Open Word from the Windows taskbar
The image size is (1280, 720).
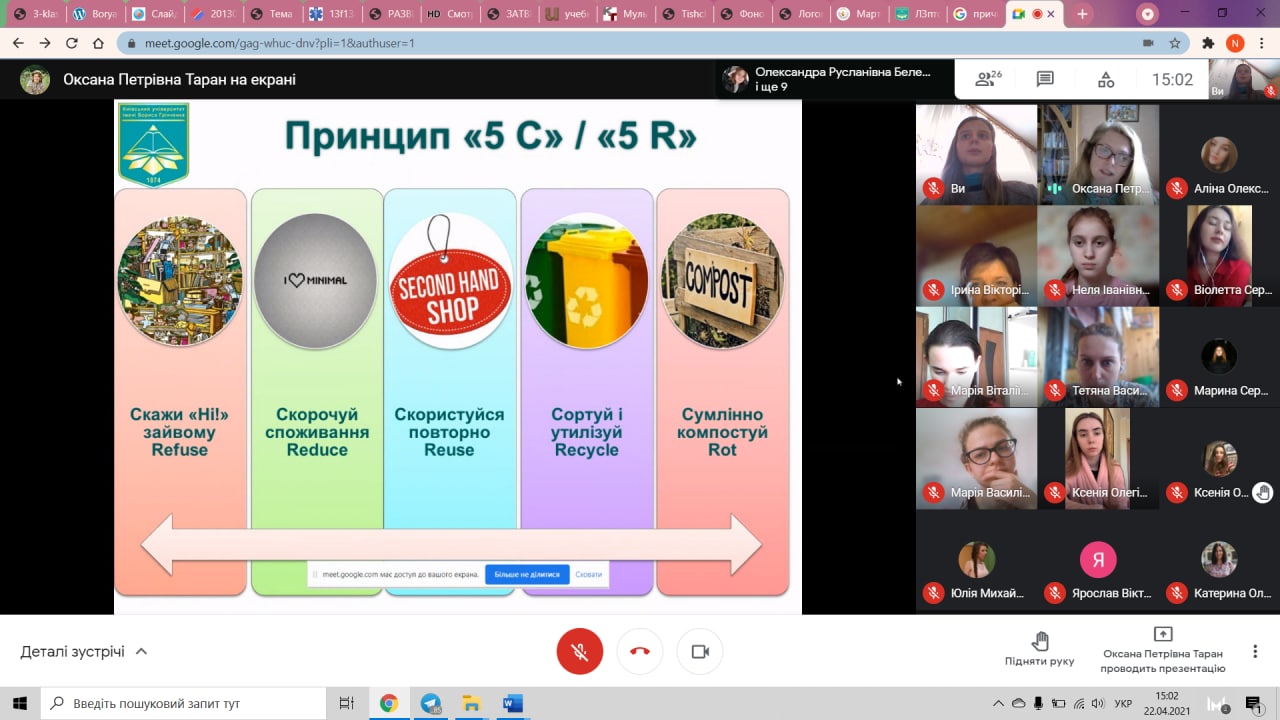tap(513, 703)
